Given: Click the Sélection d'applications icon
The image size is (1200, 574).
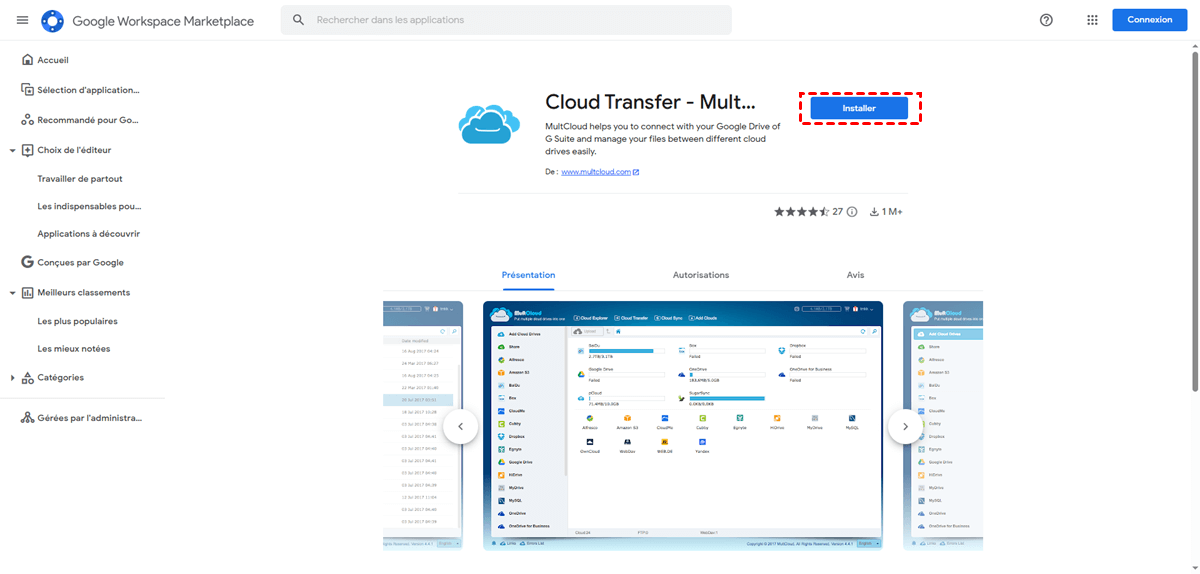Looking at the screenshot, I should [28, 90].
